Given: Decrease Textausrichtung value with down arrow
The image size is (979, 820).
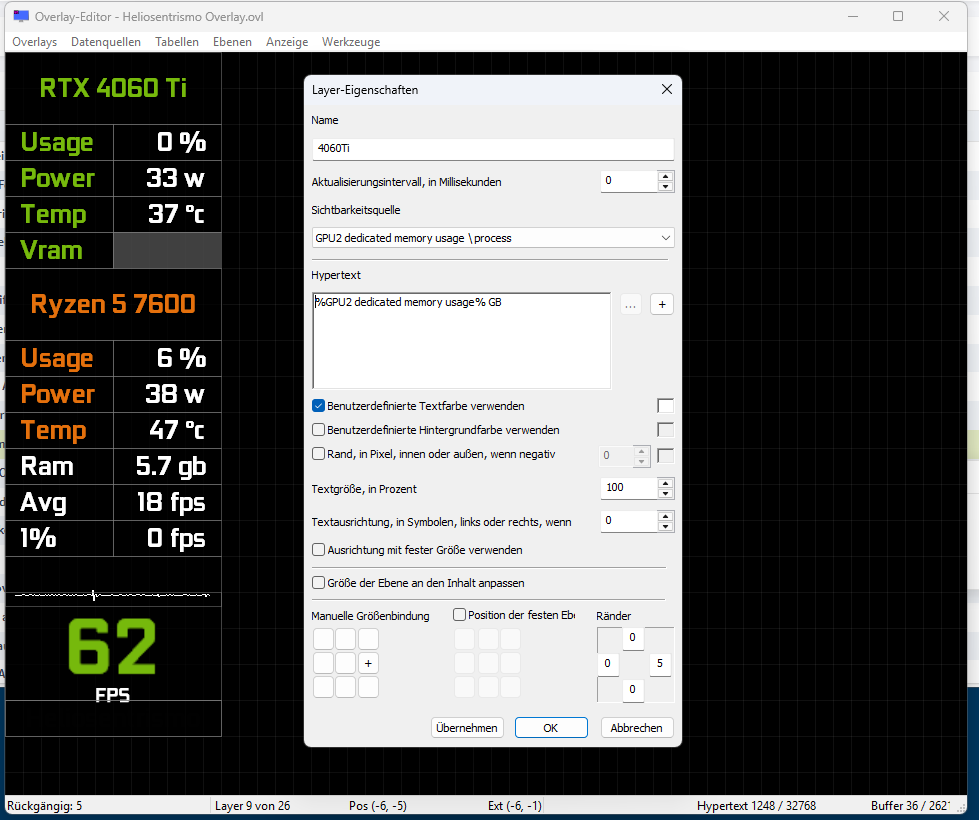Looking at the screenshot, I should point(666,526).
